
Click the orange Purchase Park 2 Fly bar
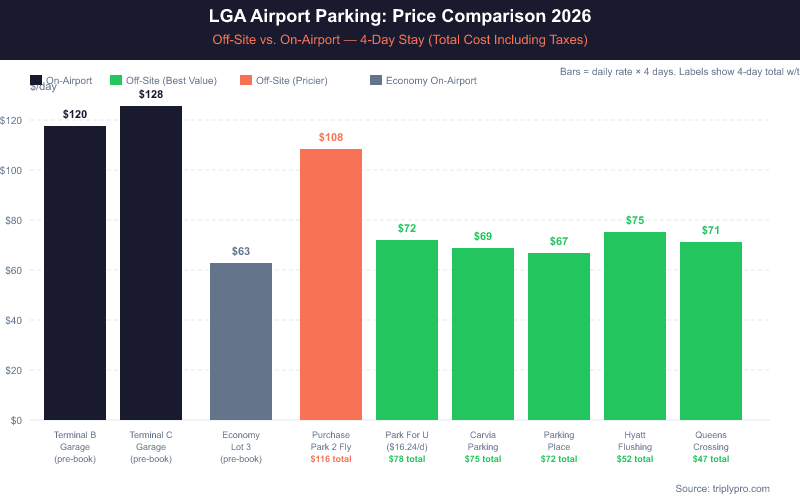pyautogui.click(x=331, y=284)
